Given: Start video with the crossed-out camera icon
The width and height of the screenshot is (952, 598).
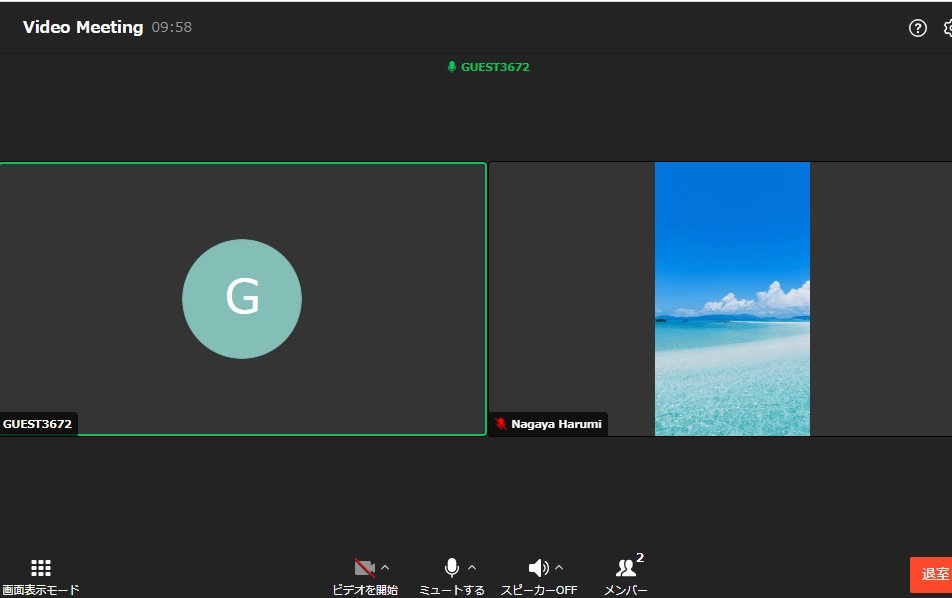Looking at the screenshot, I should (x=364, y=568).
